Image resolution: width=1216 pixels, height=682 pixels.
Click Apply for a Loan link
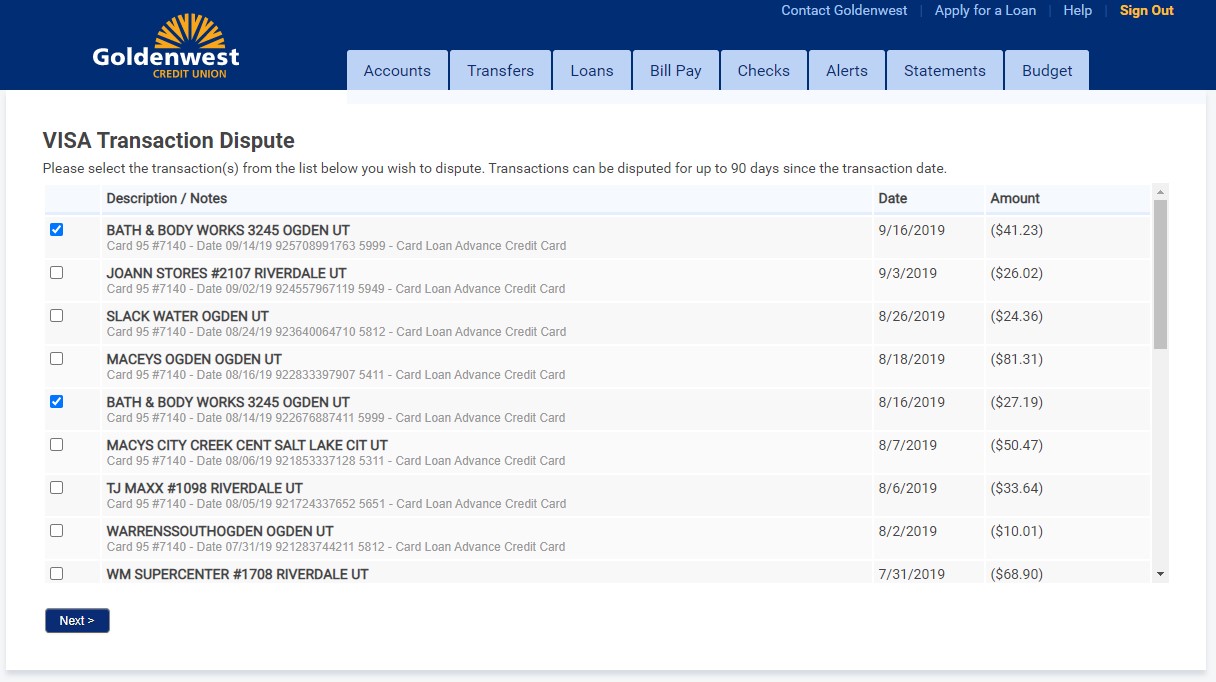[x=985, y=11]
